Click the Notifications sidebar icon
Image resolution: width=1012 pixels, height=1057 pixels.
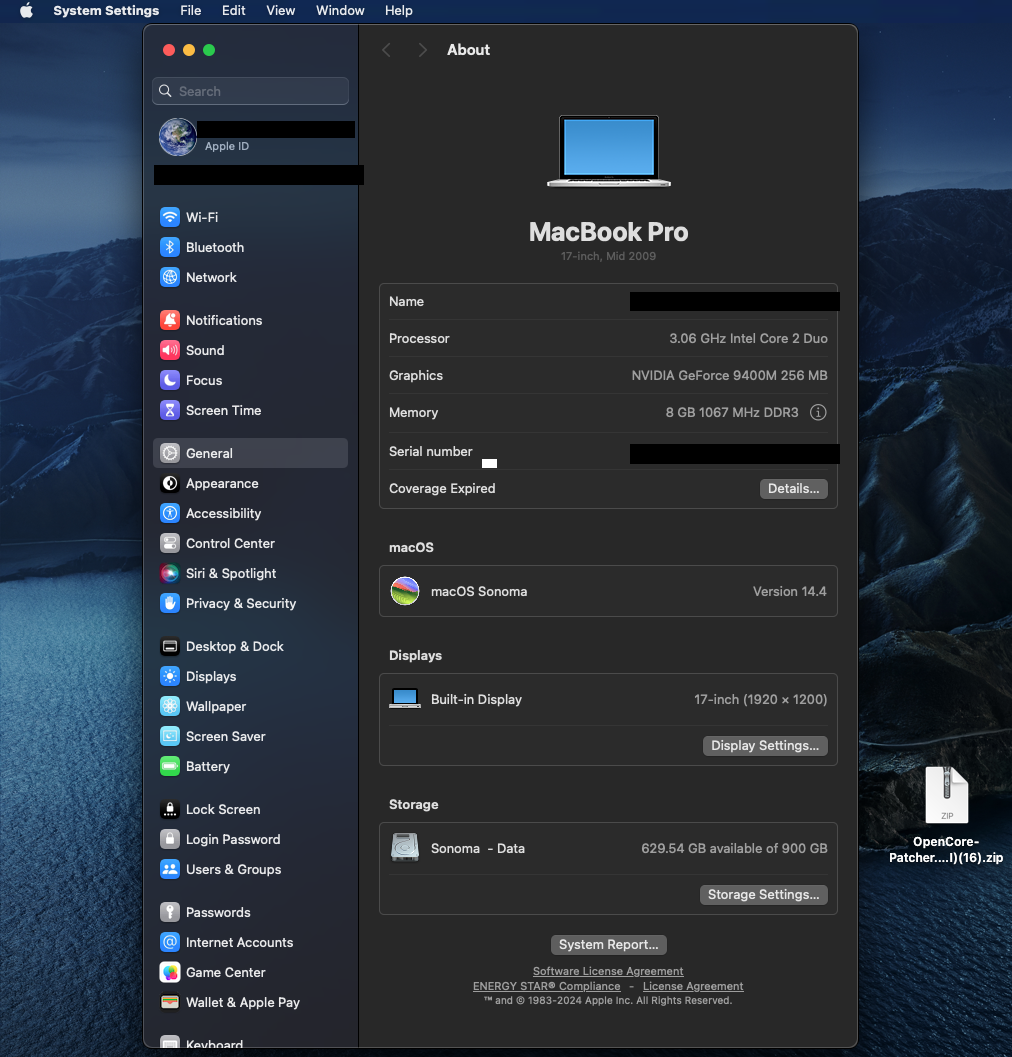pos(170,320)
